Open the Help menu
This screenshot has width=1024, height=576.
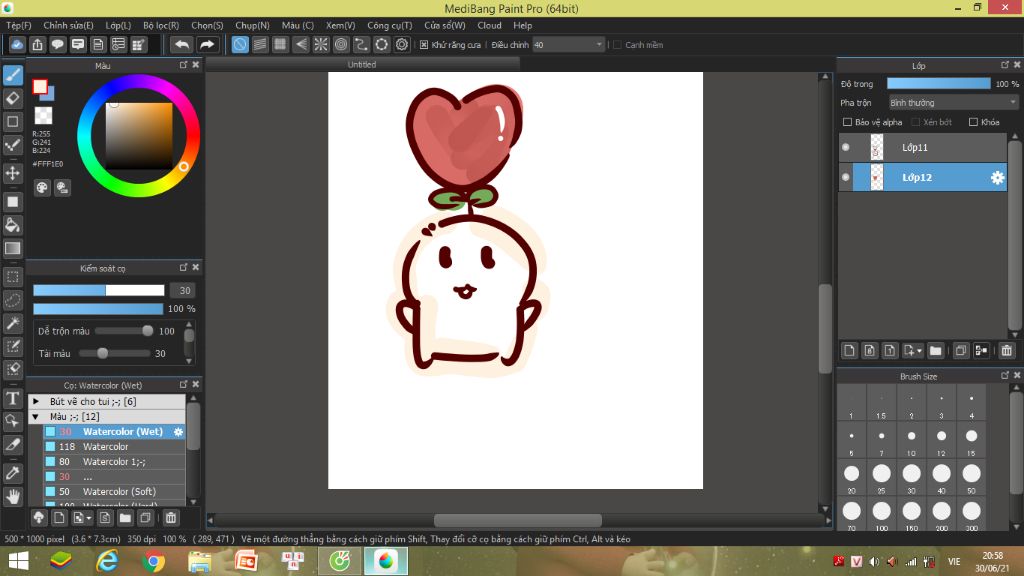522,25
